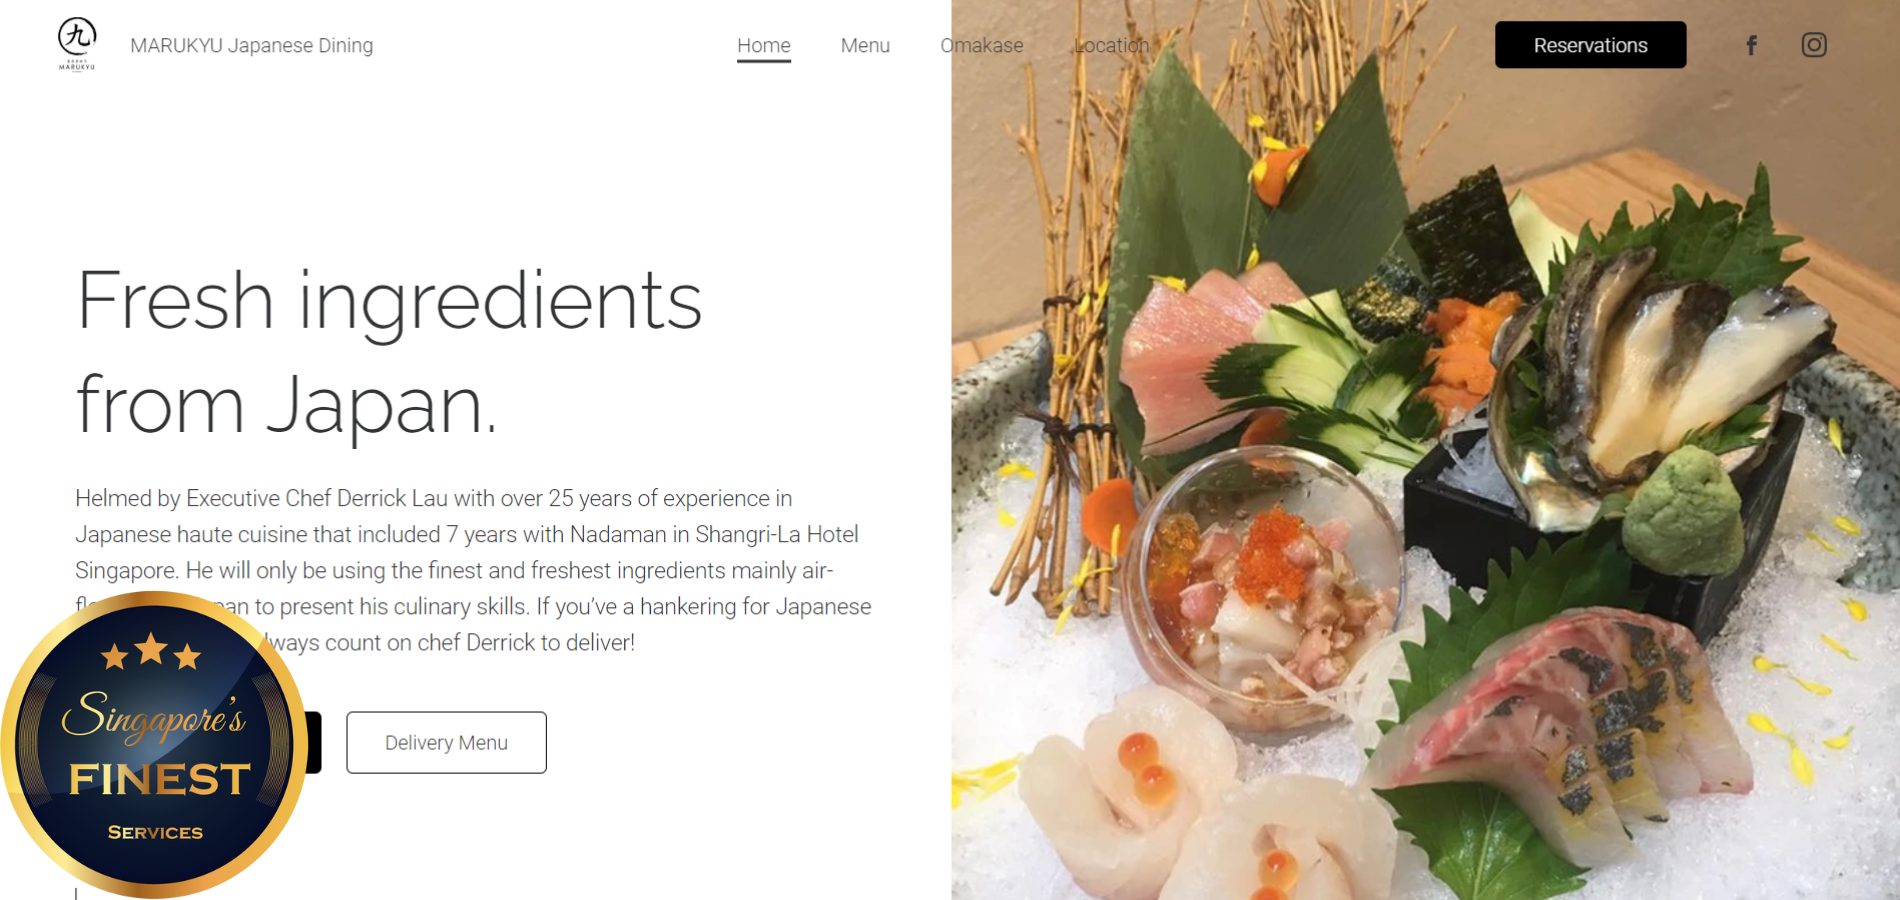Image resolution: width=1900 pixels, height=900 pixels.
Task: Click the Chef Derrick Lau description paragraph
Action: pos(473,570)
